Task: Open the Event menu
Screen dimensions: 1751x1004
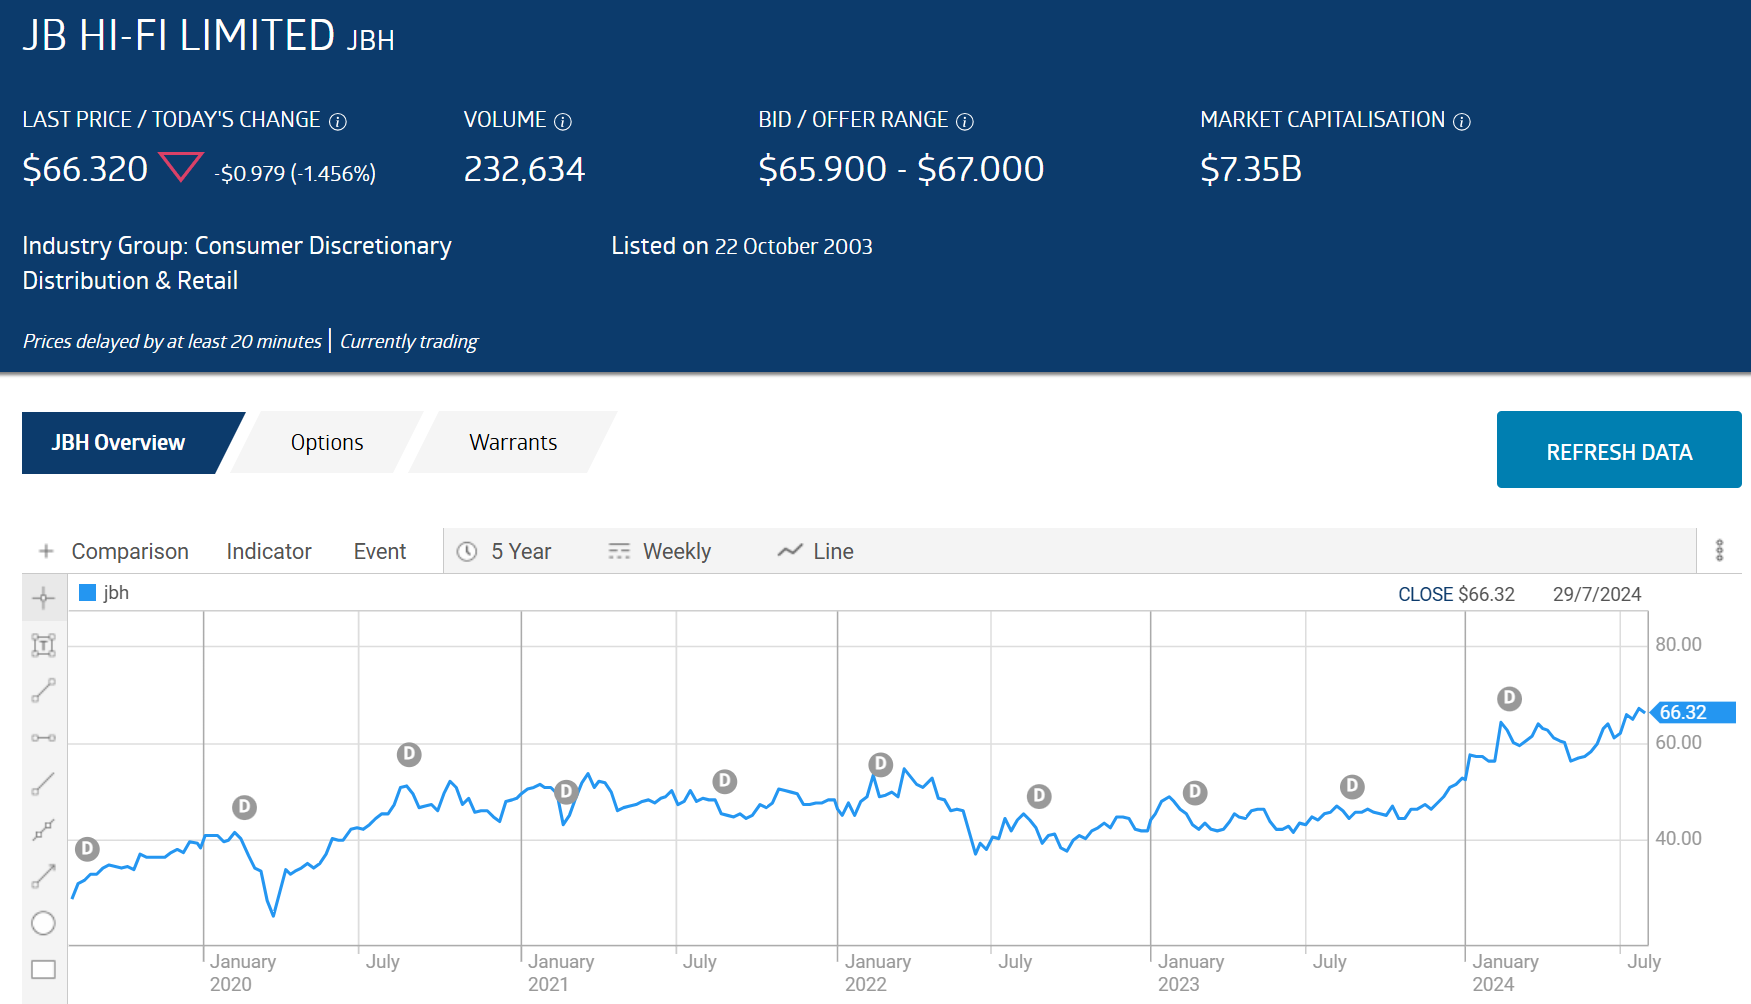Action: click(x=380, y=551)
